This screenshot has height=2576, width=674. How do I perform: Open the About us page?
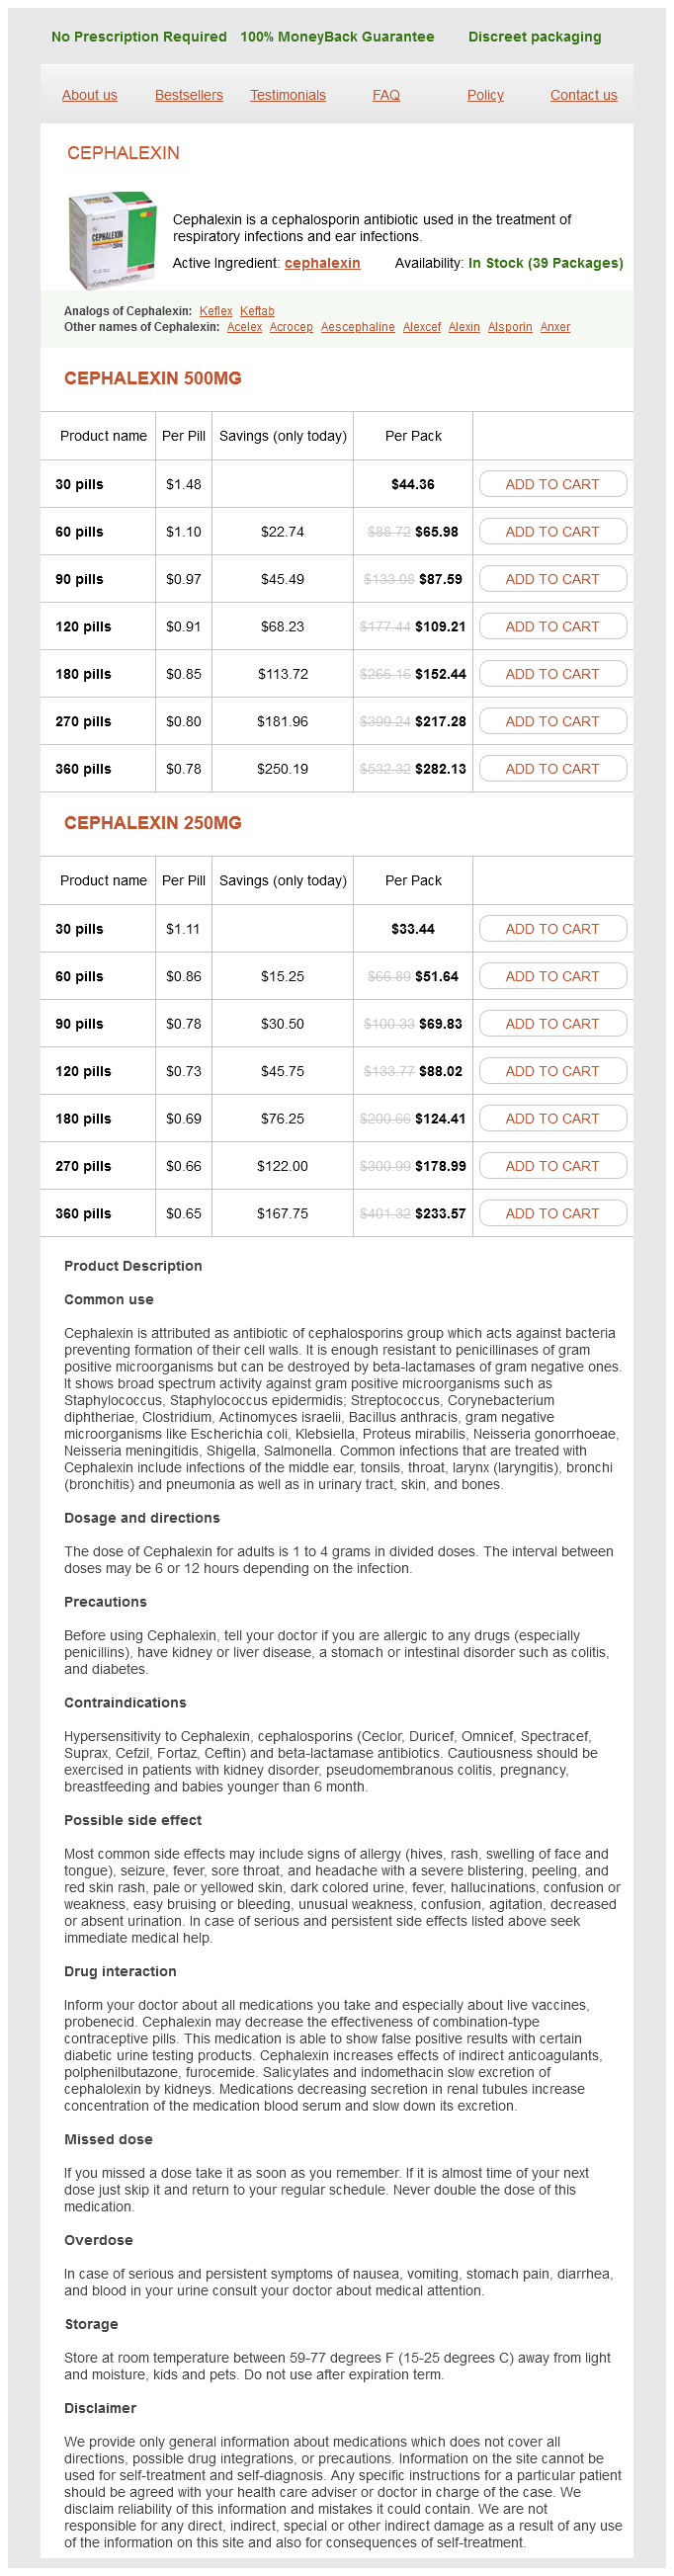coord(89,95)
